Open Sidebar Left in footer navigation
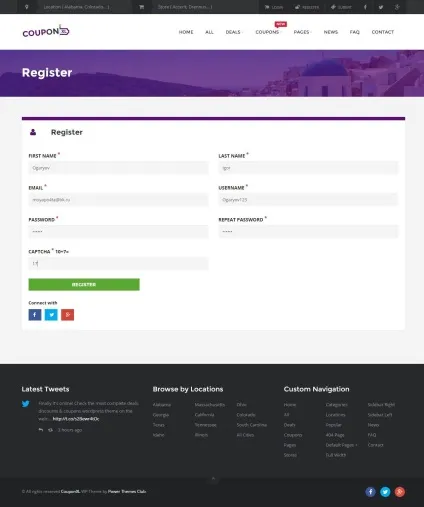 [x=380, y=415]
